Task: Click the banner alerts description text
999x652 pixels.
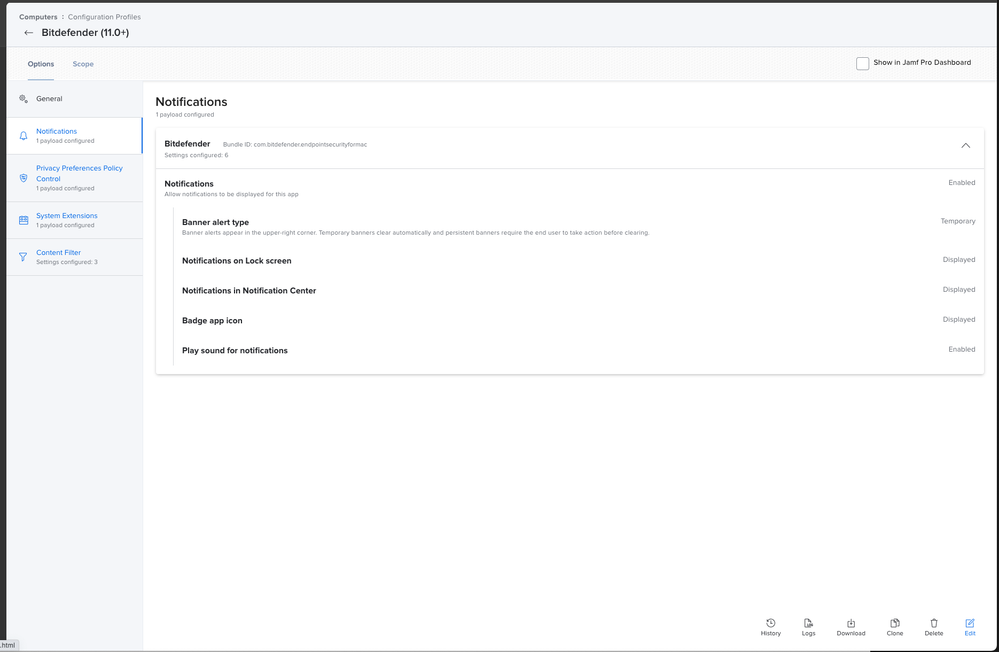Action: point(415,233)
